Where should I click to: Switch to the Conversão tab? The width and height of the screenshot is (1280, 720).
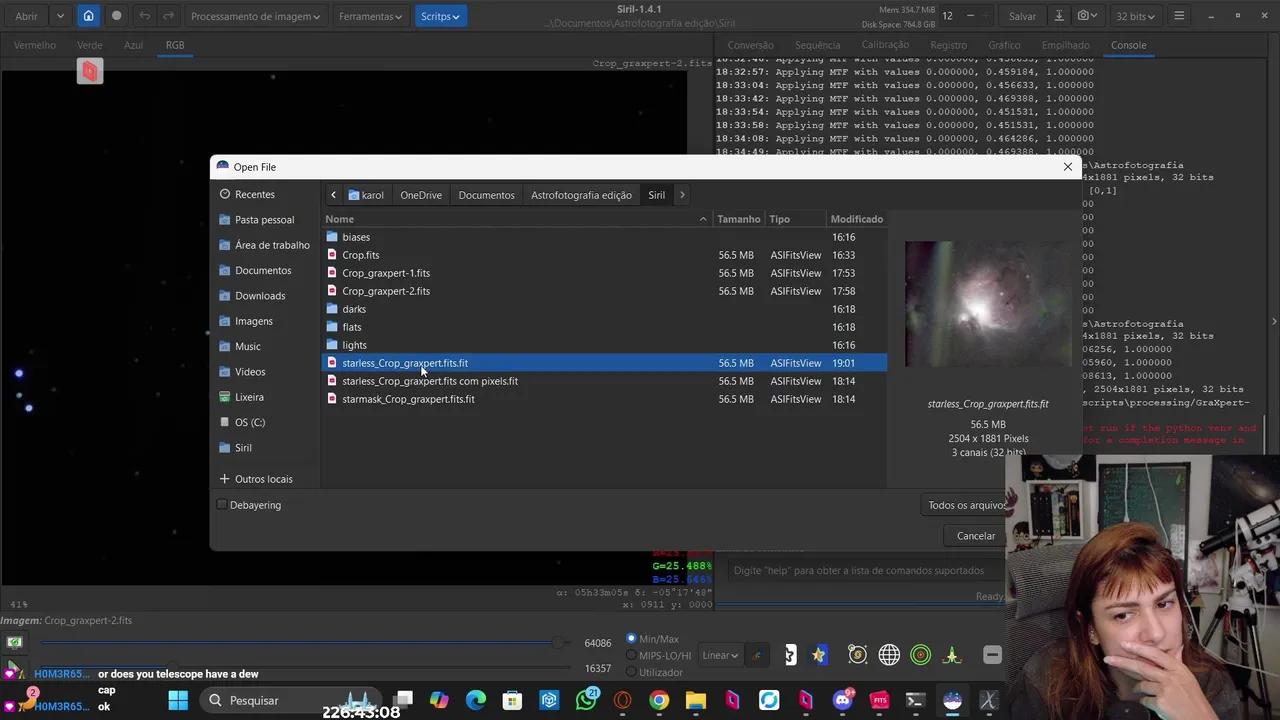(x=750, y=45)
